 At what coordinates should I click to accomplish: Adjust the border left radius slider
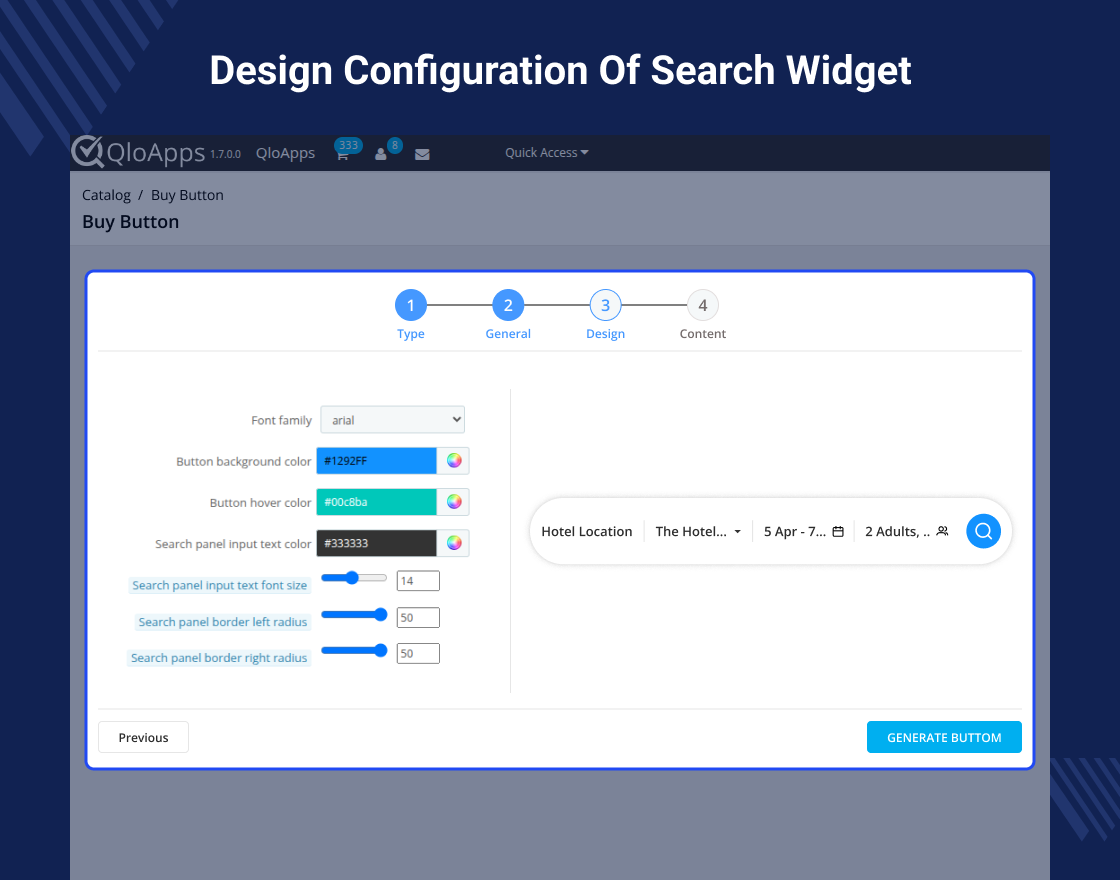(354, 614)
